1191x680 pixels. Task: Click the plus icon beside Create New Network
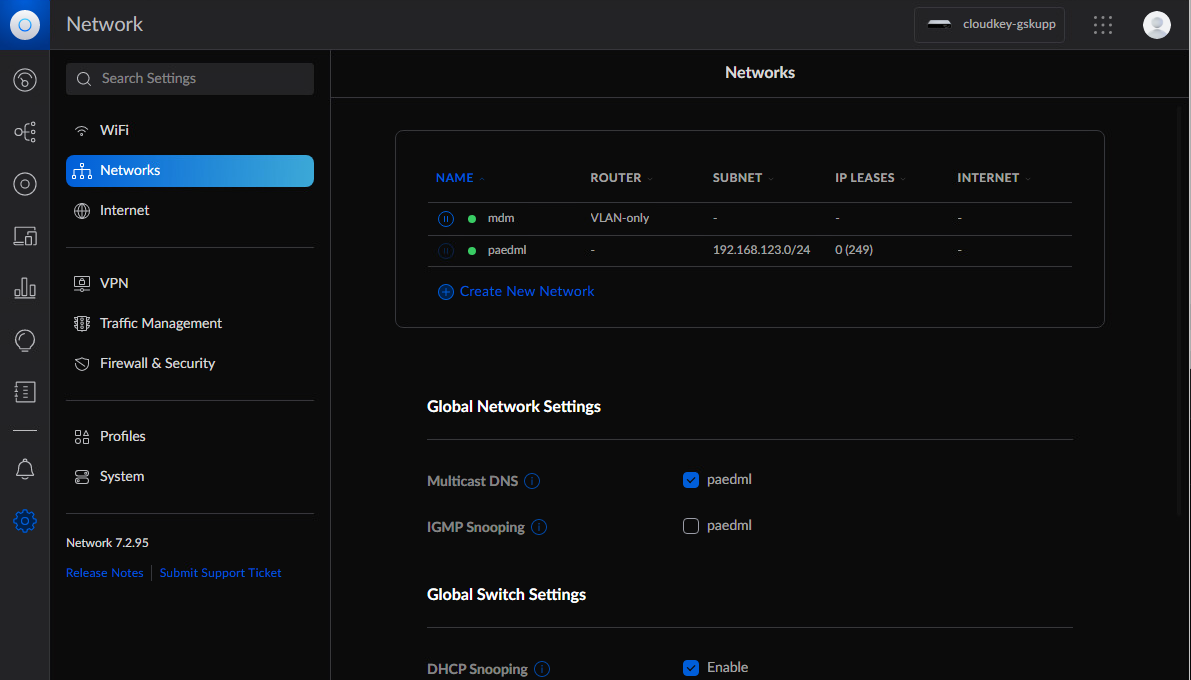446,292
